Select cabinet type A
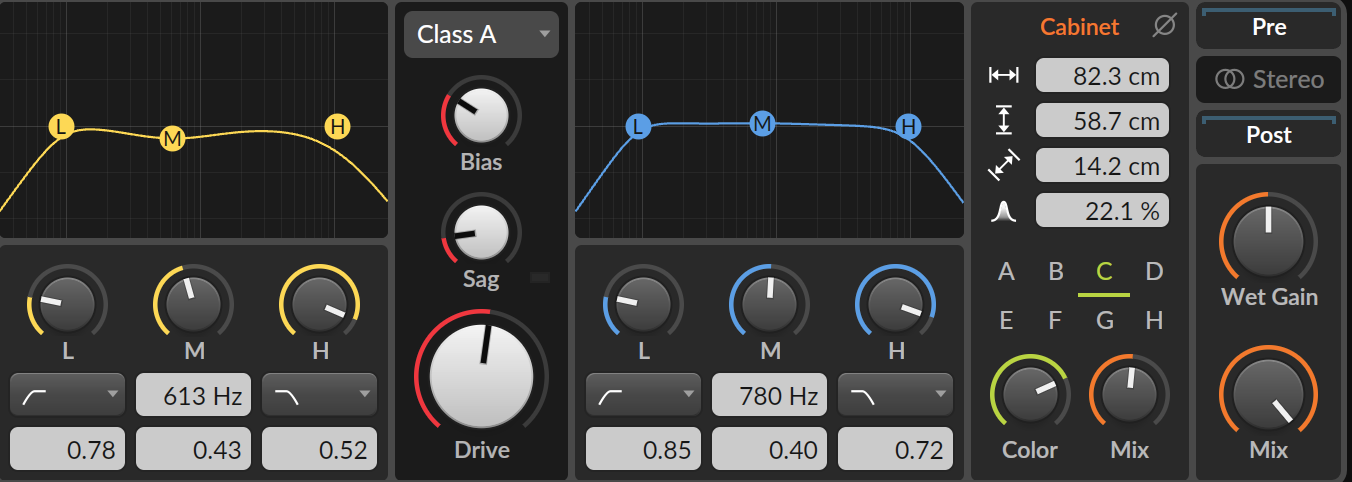The image size is (1352, 482). point(1007,271)
